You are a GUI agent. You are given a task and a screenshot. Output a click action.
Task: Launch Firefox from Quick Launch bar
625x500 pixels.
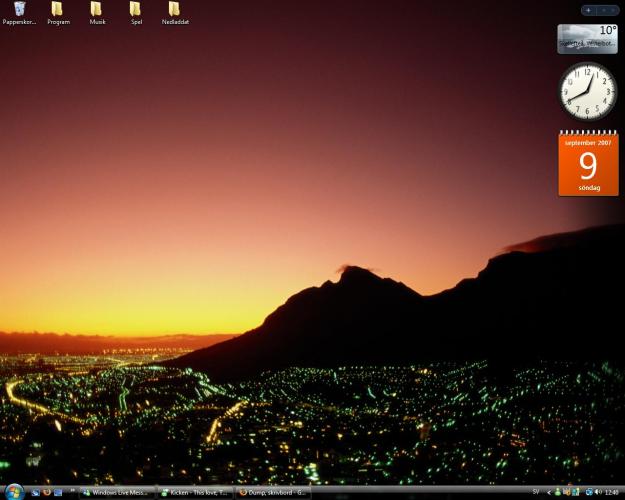click(x=46, y=492)
